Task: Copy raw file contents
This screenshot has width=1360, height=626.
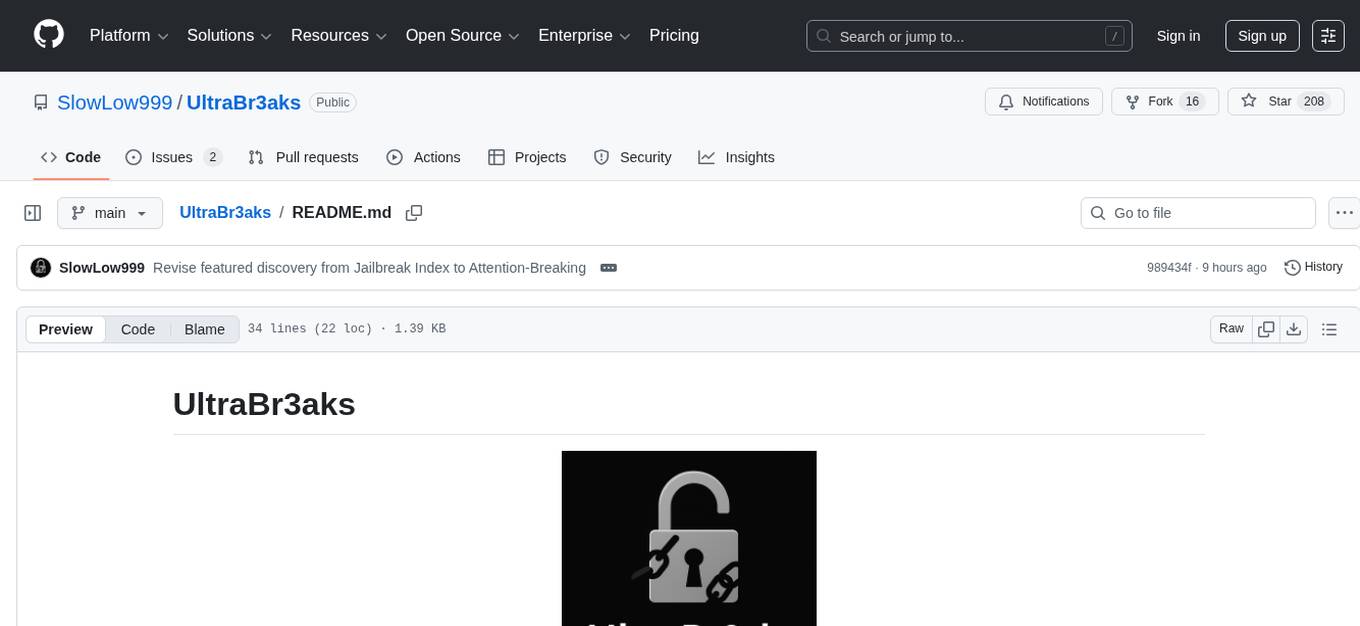Action: click(1266, 329)
